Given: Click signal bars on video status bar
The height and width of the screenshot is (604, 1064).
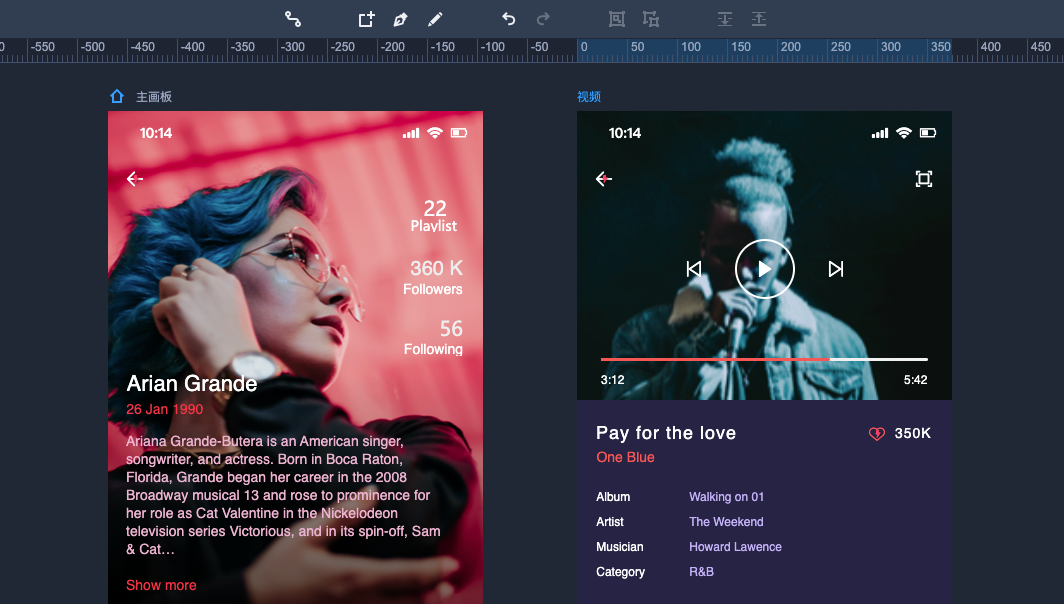Looking at the screenshot, I should click(x=879, y=134).
